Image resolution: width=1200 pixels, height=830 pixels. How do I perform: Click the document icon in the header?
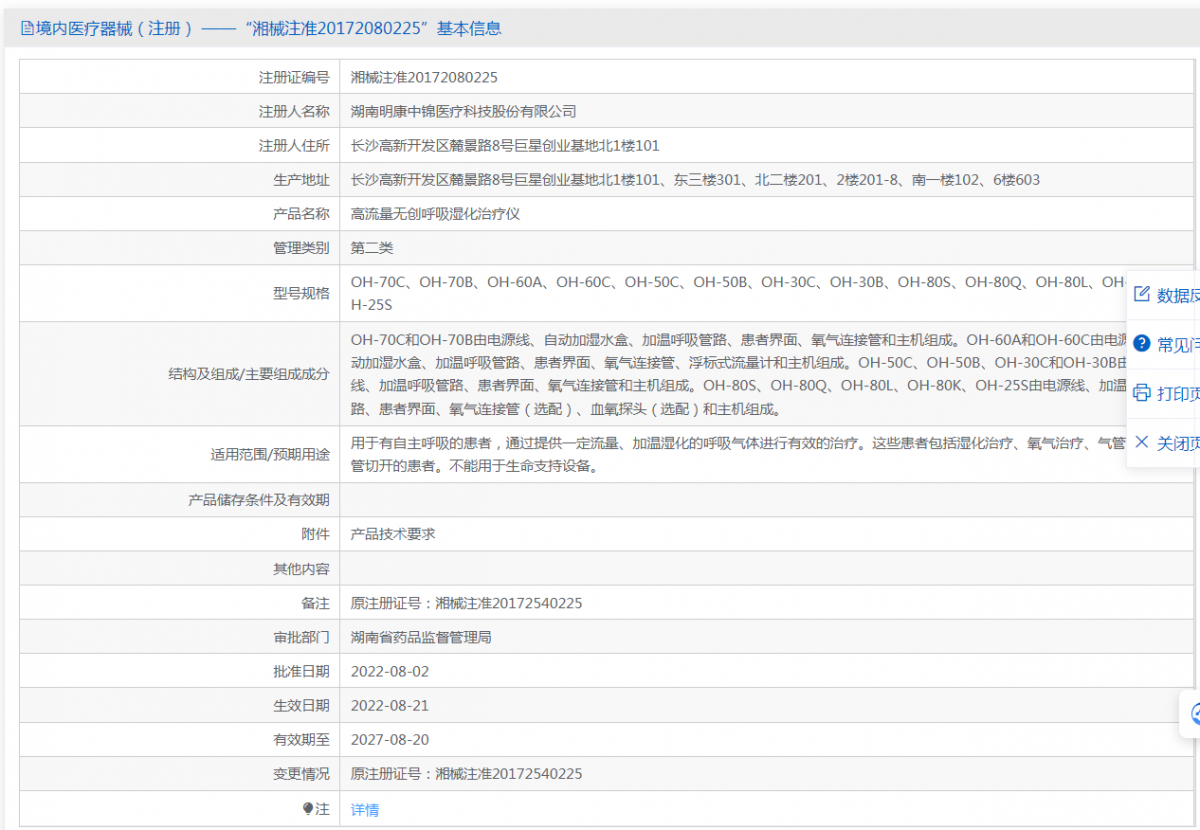click(x=27, y=29)
